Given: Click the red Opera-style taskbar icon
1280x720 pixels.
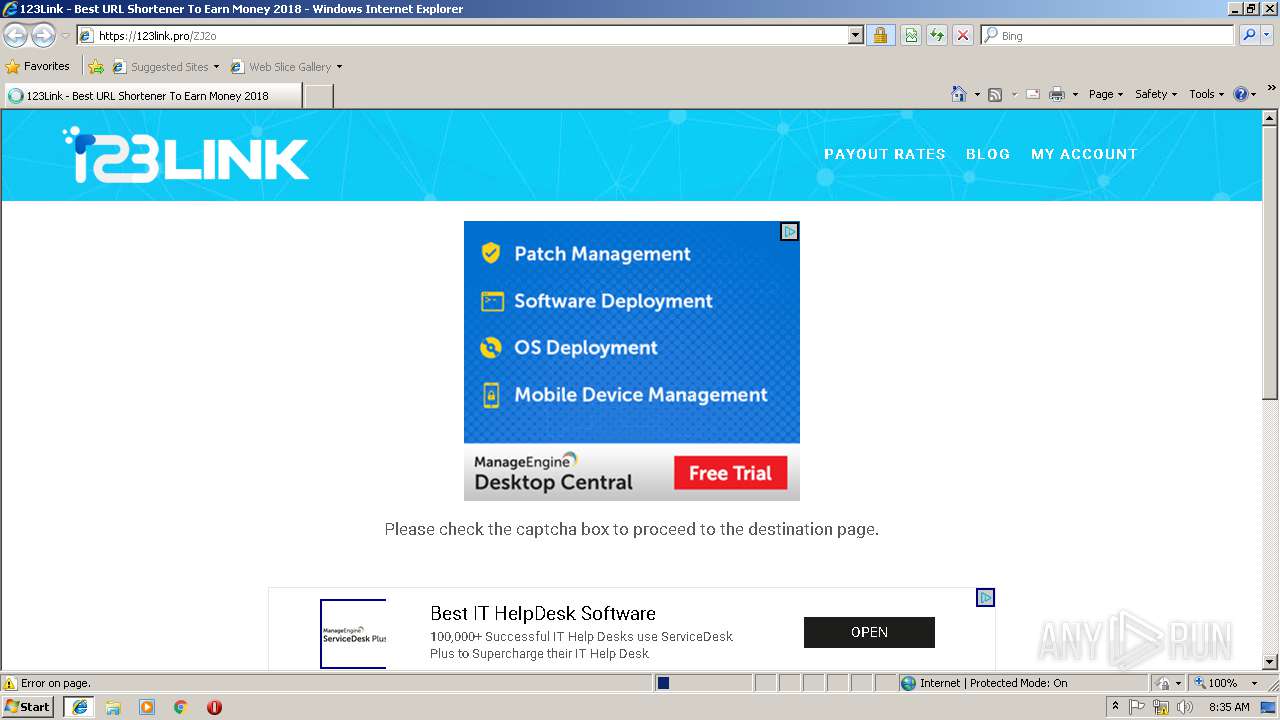Looking at the screenshot, I should (214, 707).
